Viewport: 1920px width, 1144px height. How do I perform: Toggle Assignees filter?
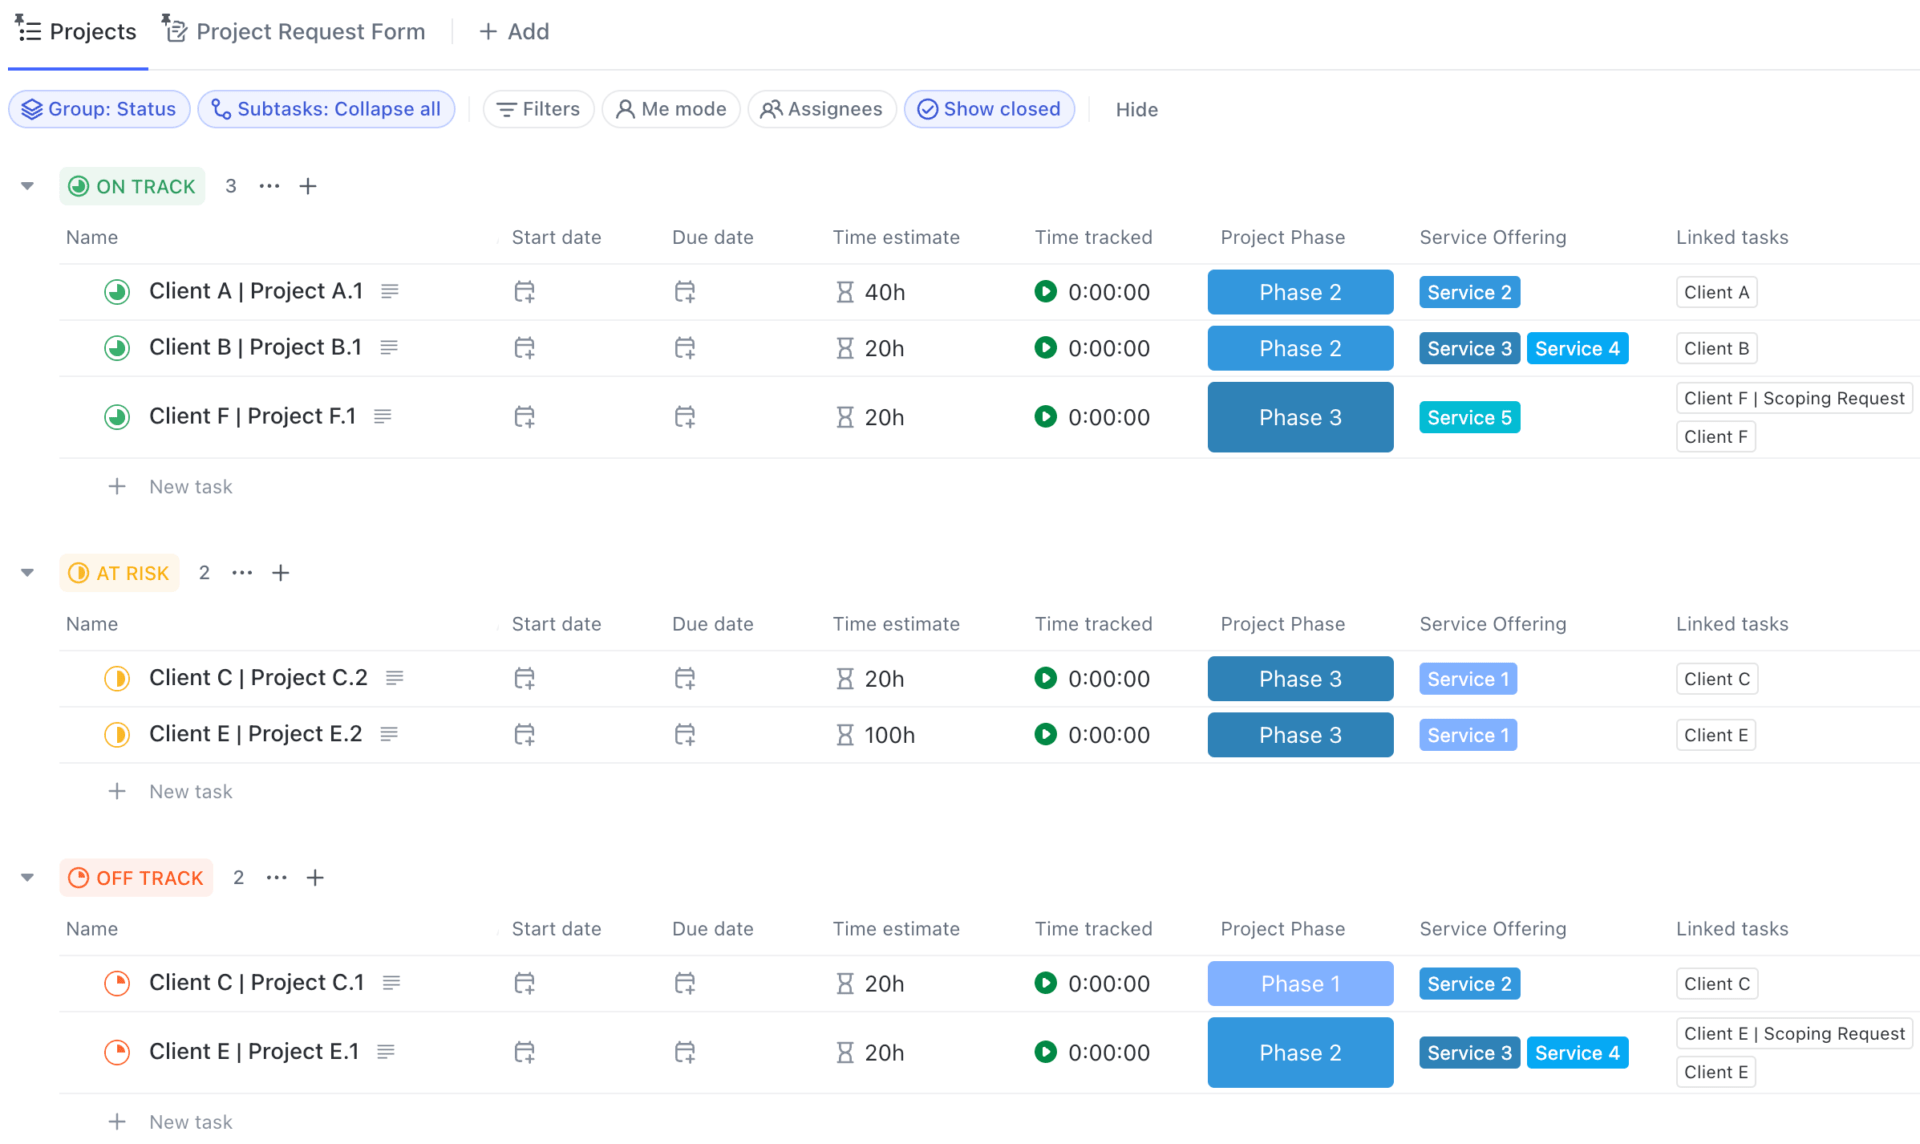(822, 109)
